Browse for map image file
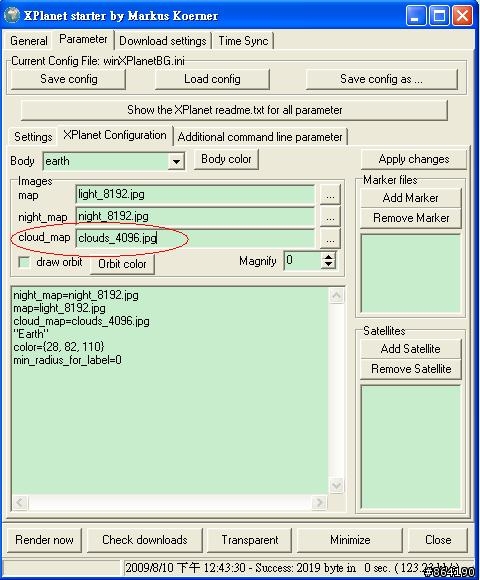The height and width of the screenshot is (580, 480). (330, 195)
